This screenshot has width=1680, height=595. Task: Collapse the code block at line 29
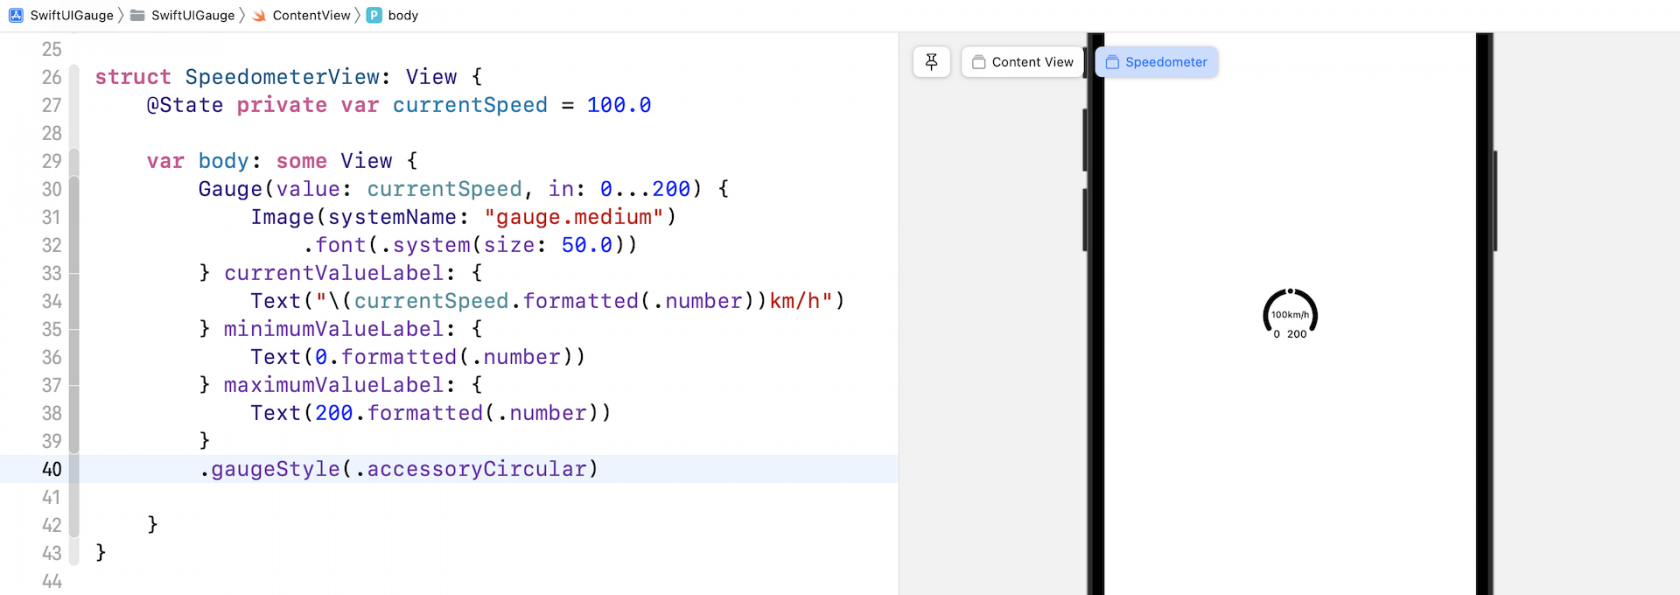pos(74,161)
